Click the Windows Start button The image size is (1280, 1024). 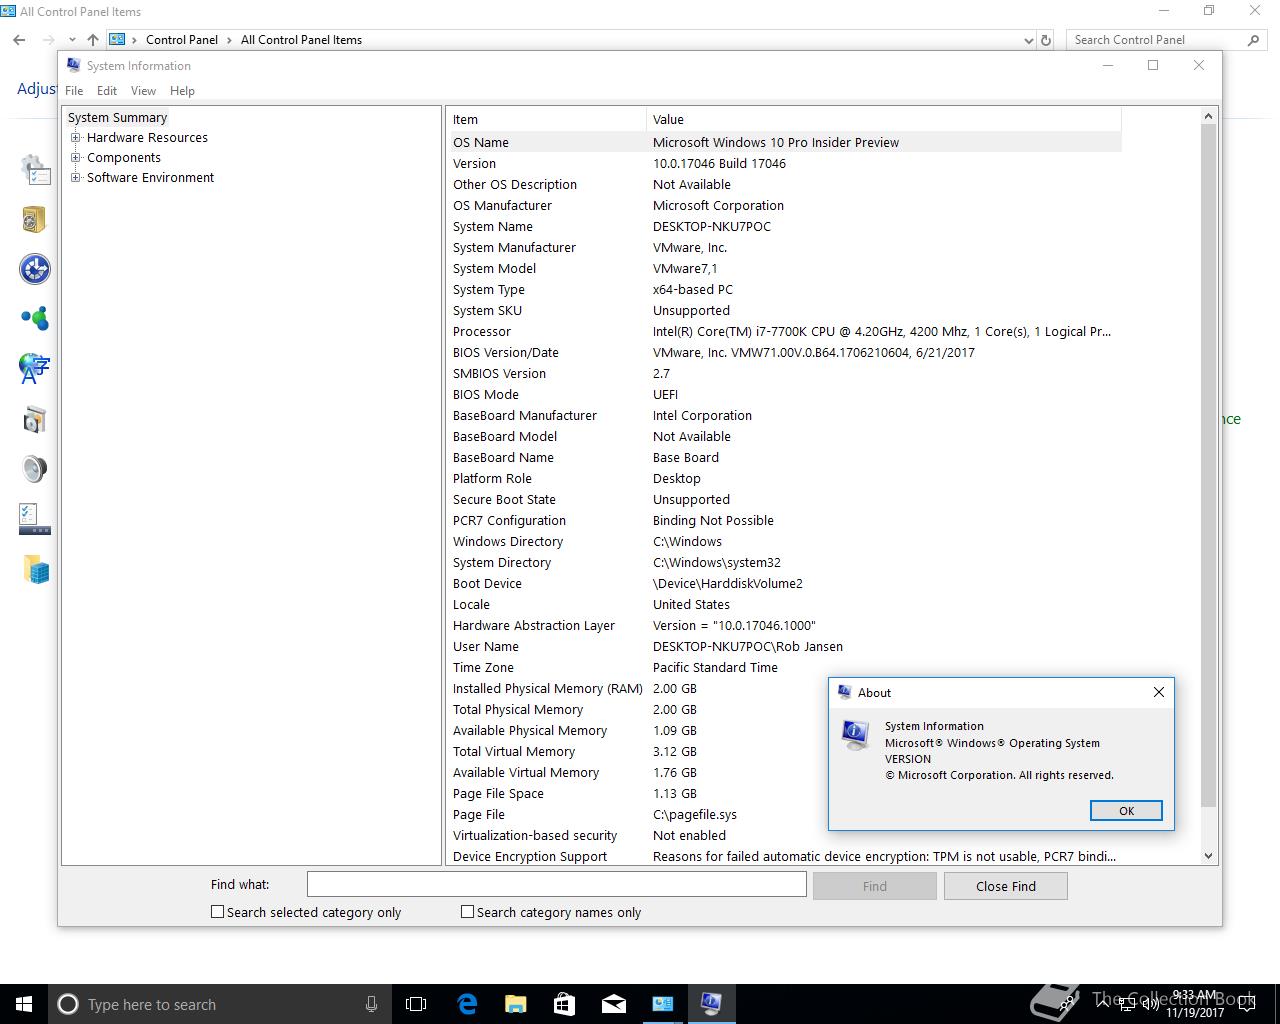[x=24, y=1004]
